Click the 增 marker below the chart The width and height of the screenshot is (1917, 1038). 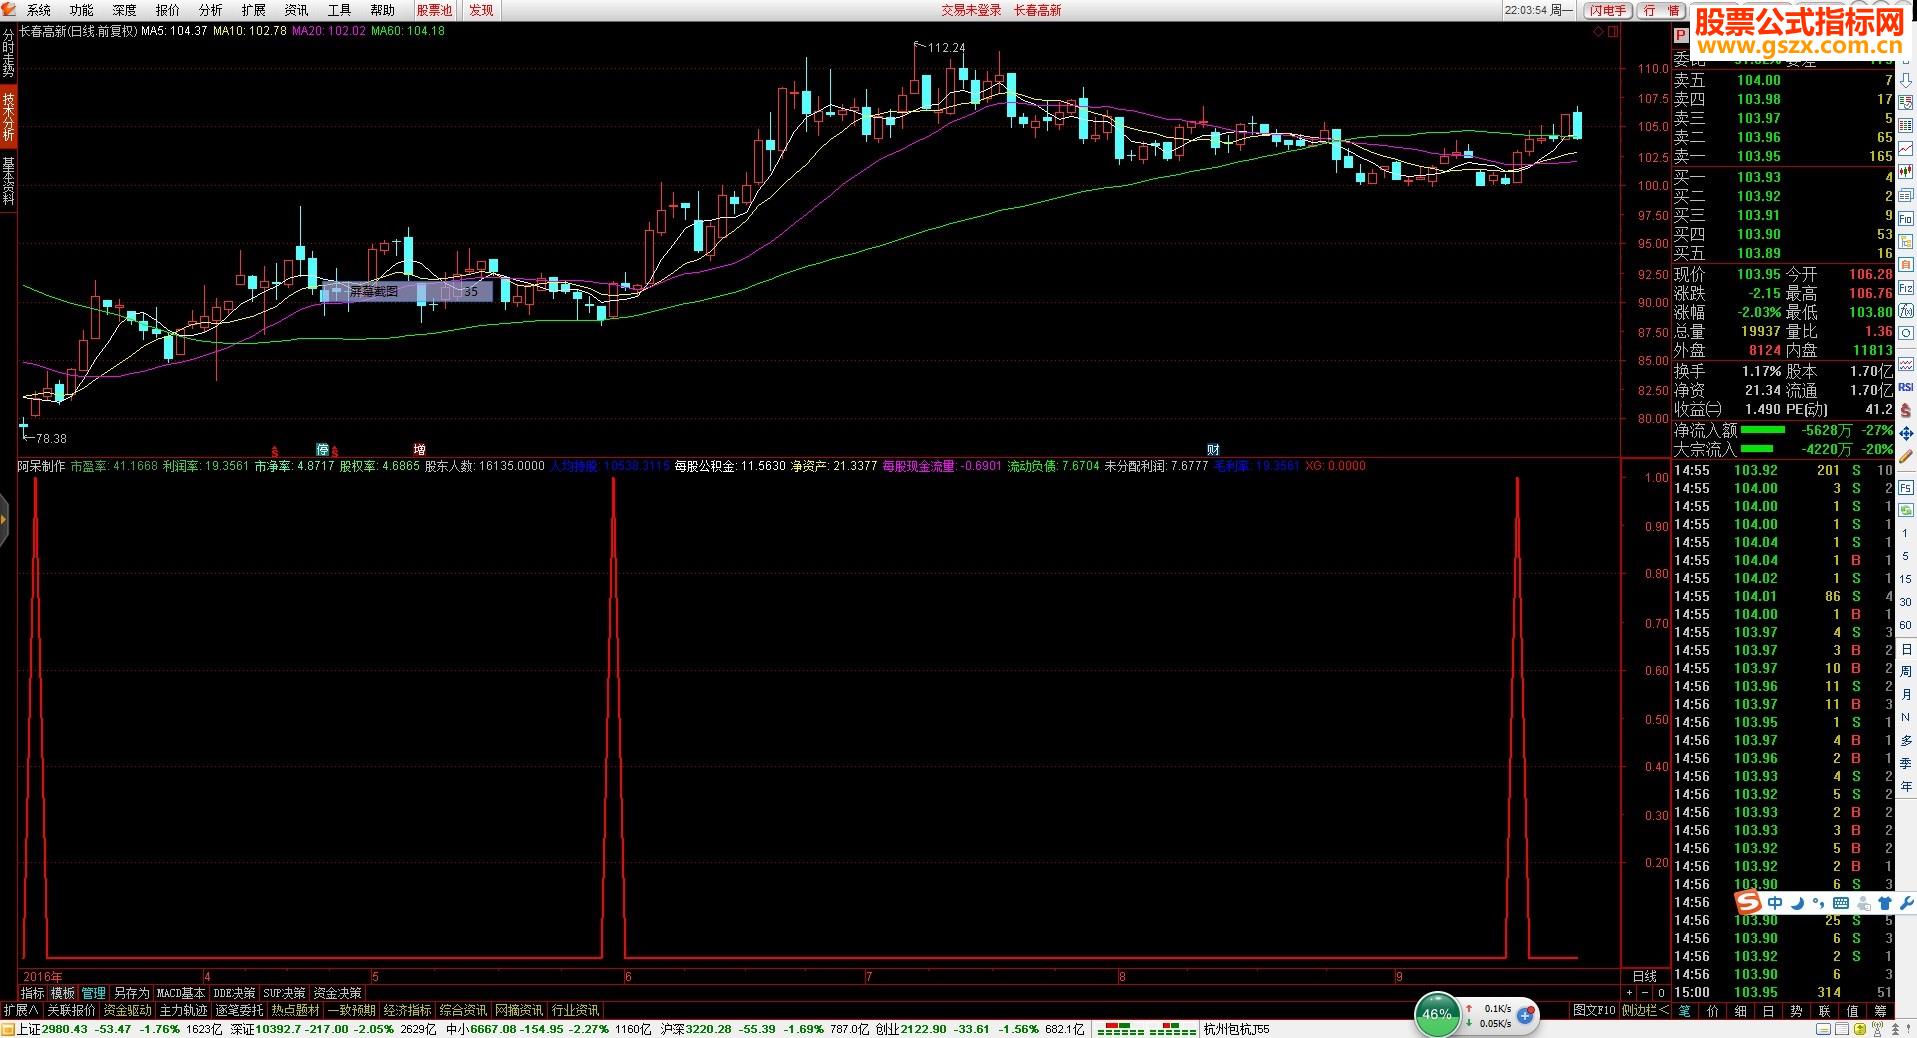point(419,449)
